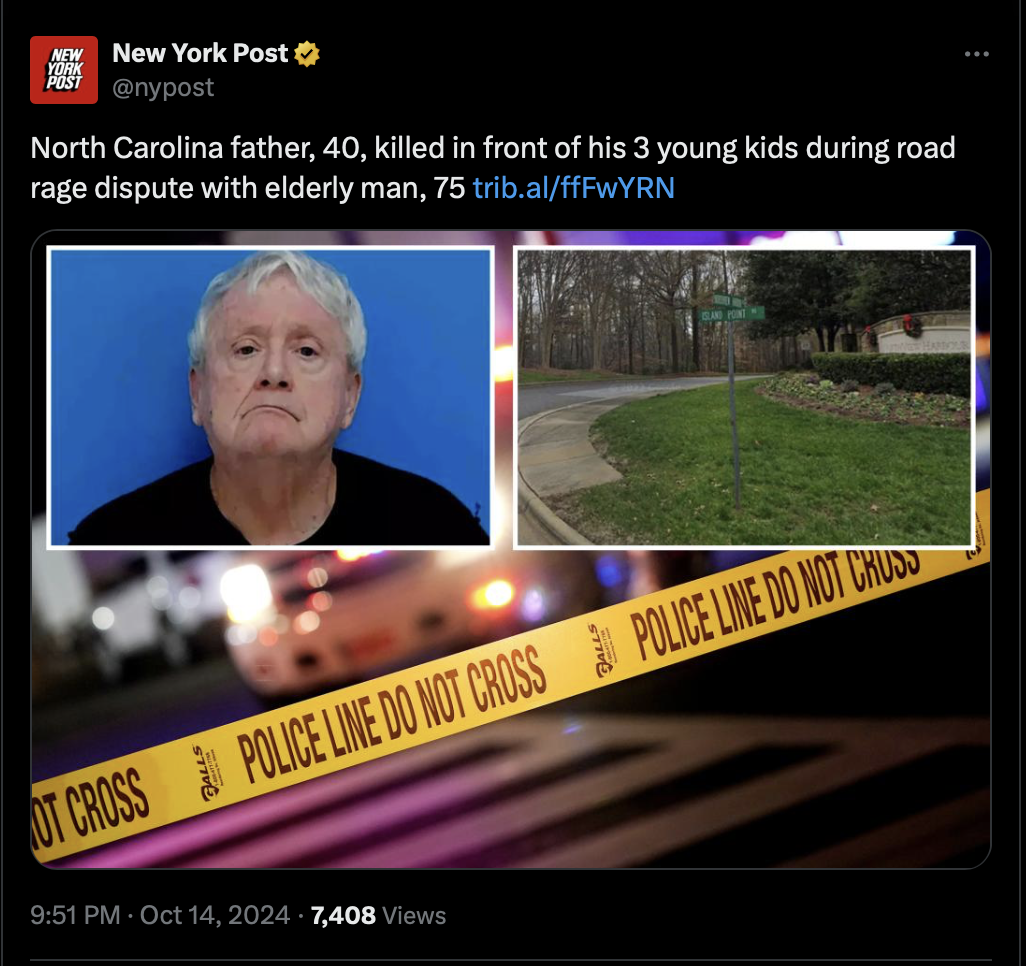Click the mugshot photo of elderly man

tap(270, 397)
